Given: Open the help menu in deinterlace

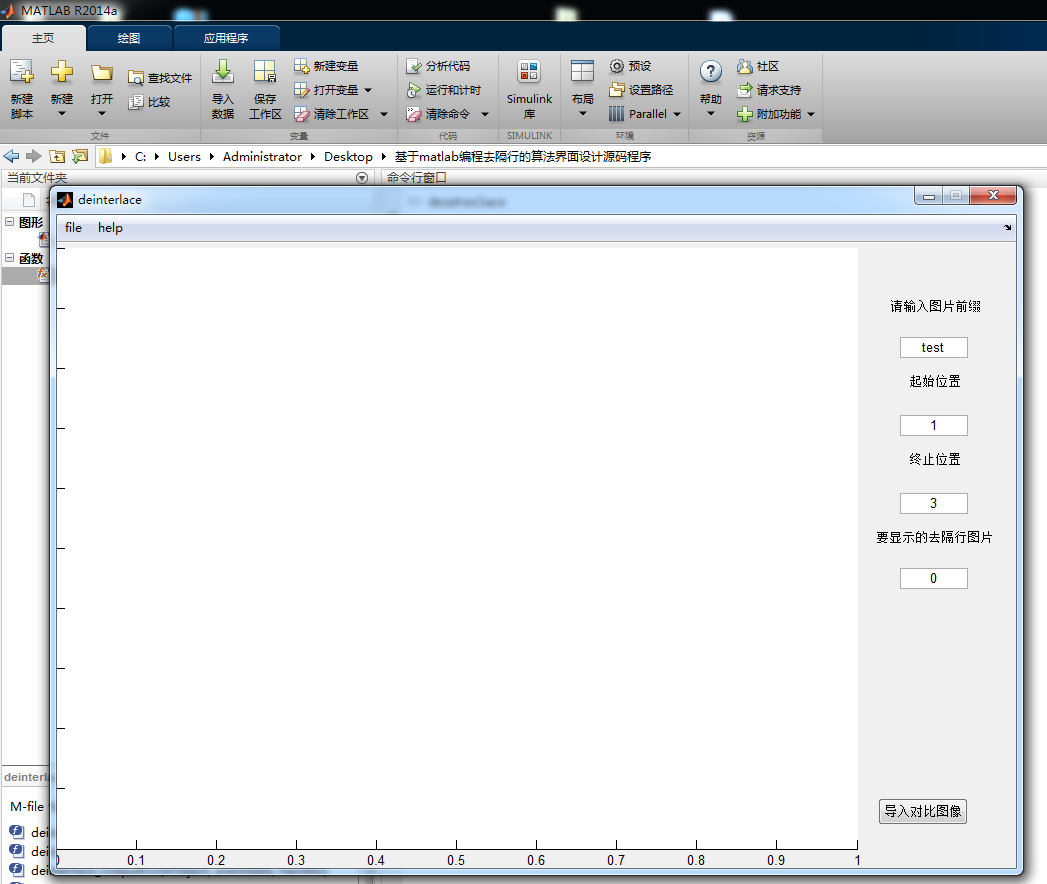Looking at the screenshot, I should pyautogui.click(x=110, y=228).
